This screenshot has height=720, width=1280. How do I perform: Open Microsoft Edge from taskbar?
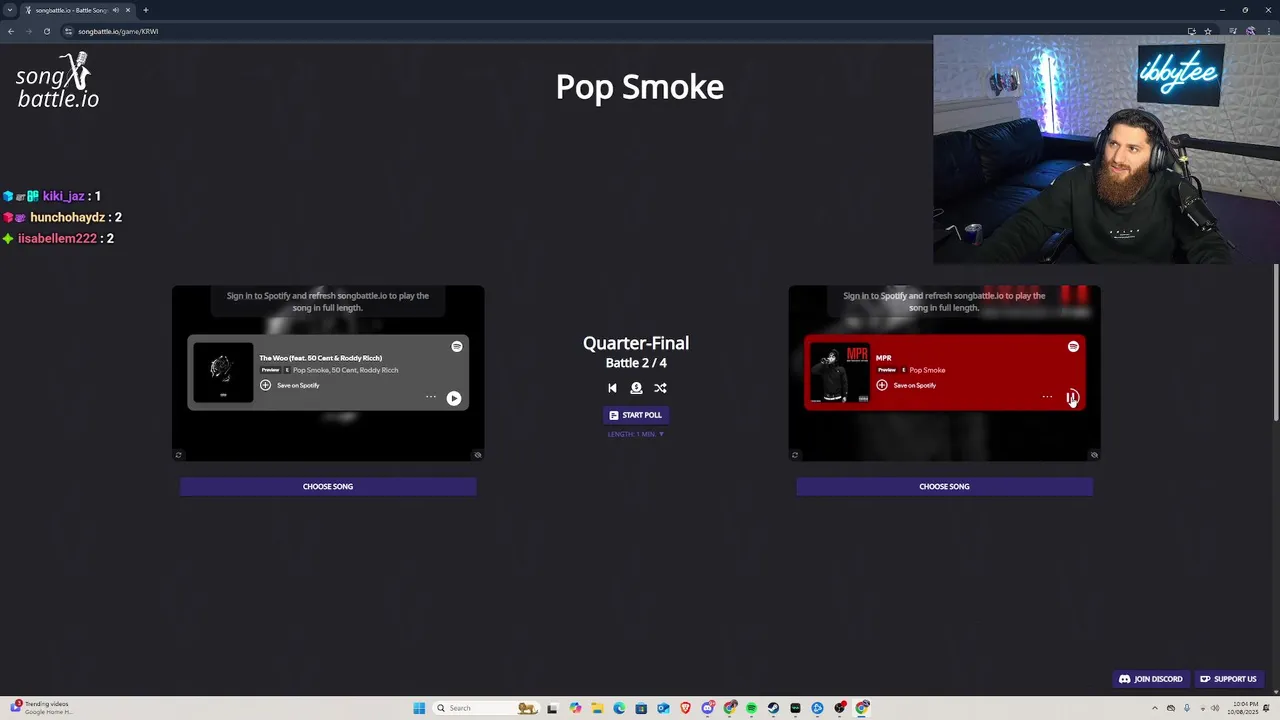point(619,708)
